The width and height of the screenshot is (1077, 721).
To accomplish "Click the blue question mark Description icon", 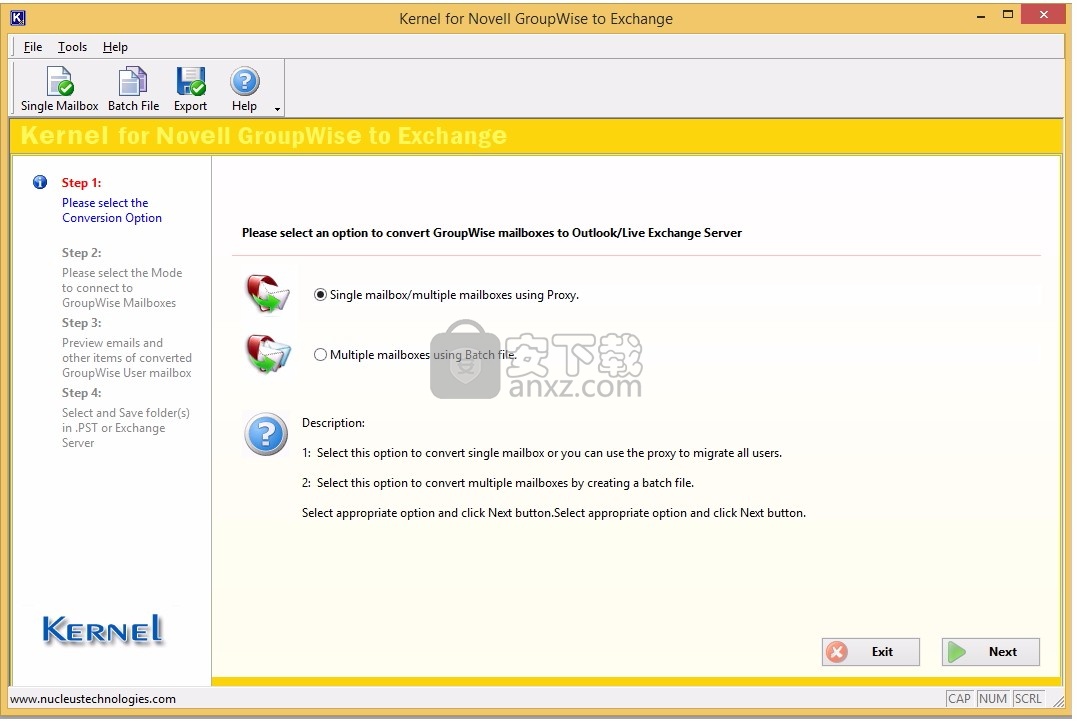I will pyautogui.click(x=266, y=434).
